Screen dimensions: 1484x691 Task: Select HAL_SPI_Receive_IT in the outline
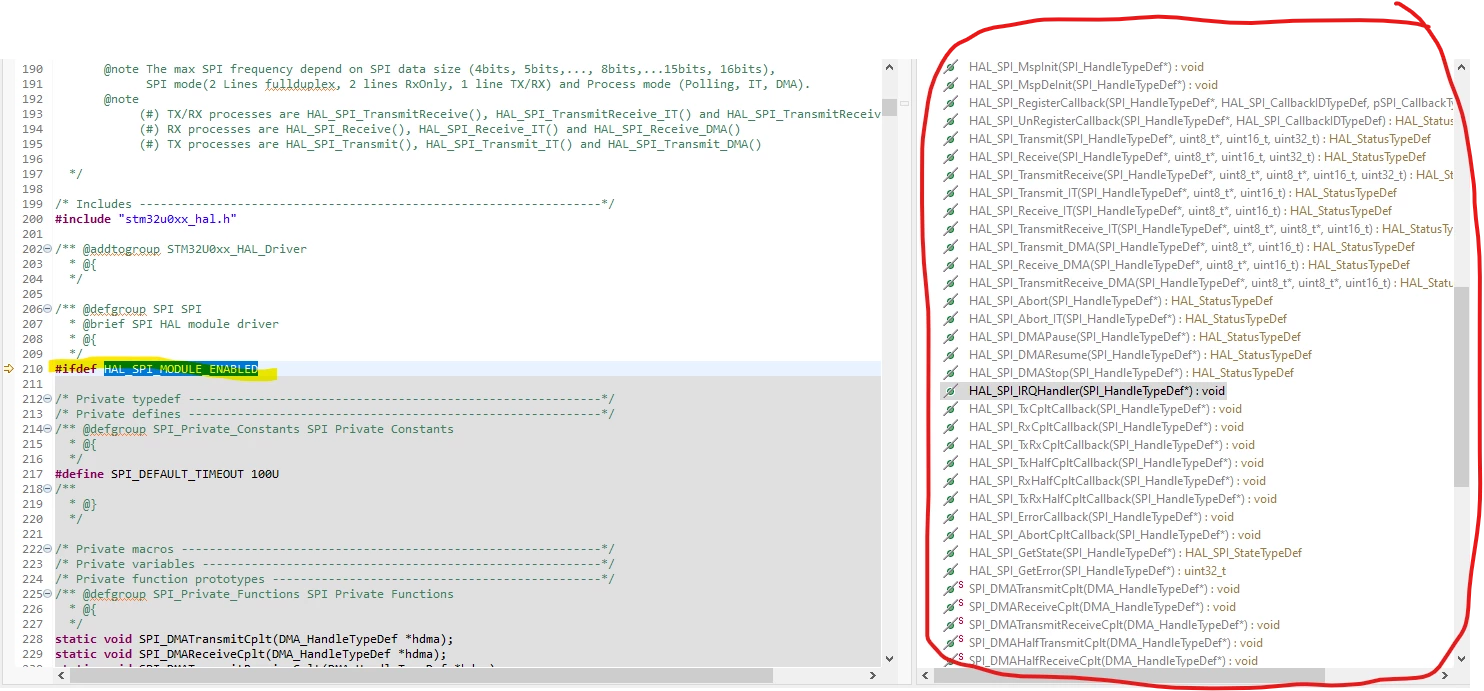[1180, 211]
